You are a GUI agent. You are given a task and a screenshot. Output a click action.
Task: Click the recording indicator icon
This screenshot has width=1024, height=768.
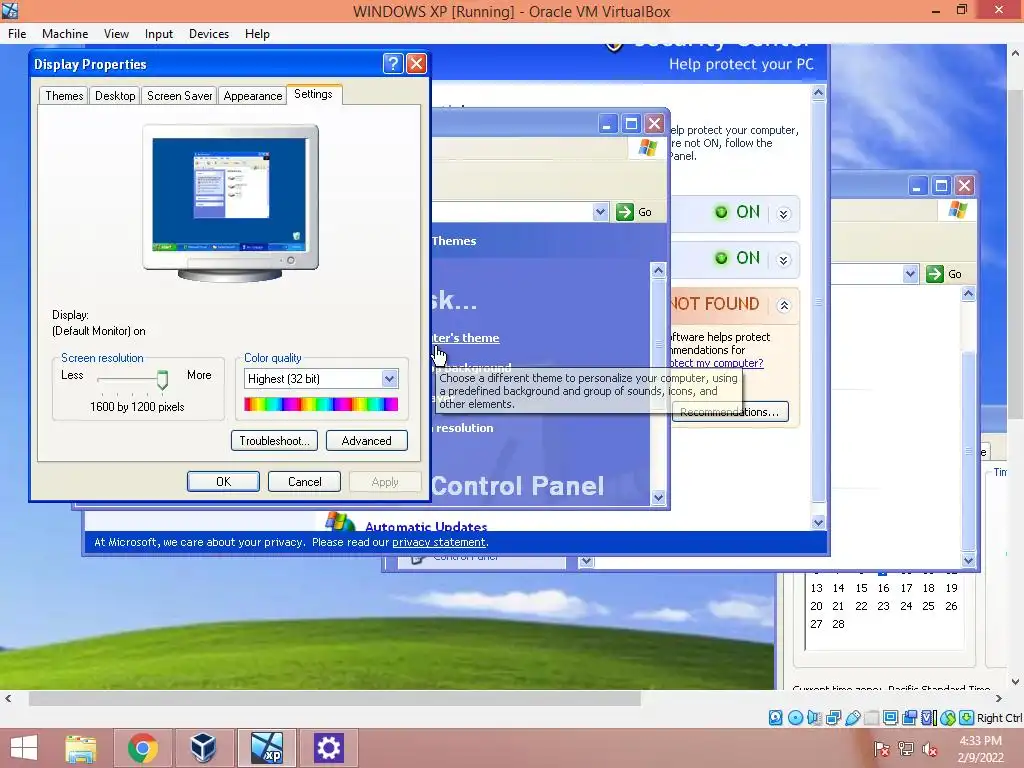point(909,718)
